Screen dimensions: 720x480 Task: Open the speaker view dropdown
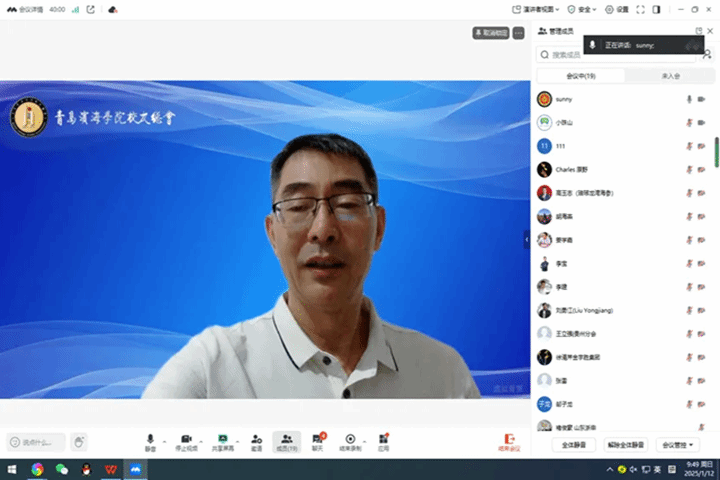coord(536,9)
